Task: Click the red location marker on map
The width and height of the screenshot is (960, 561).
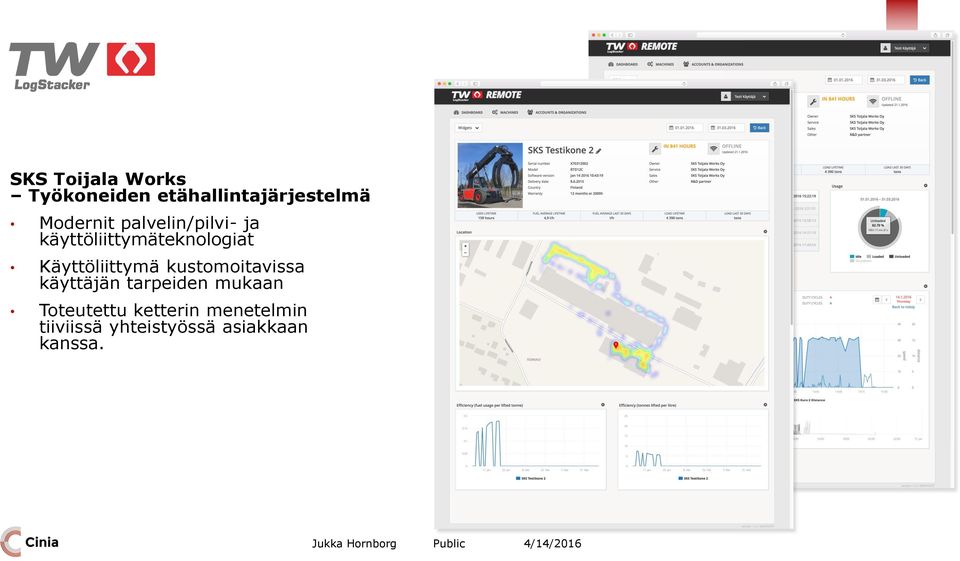Action: tap(616, 345)
